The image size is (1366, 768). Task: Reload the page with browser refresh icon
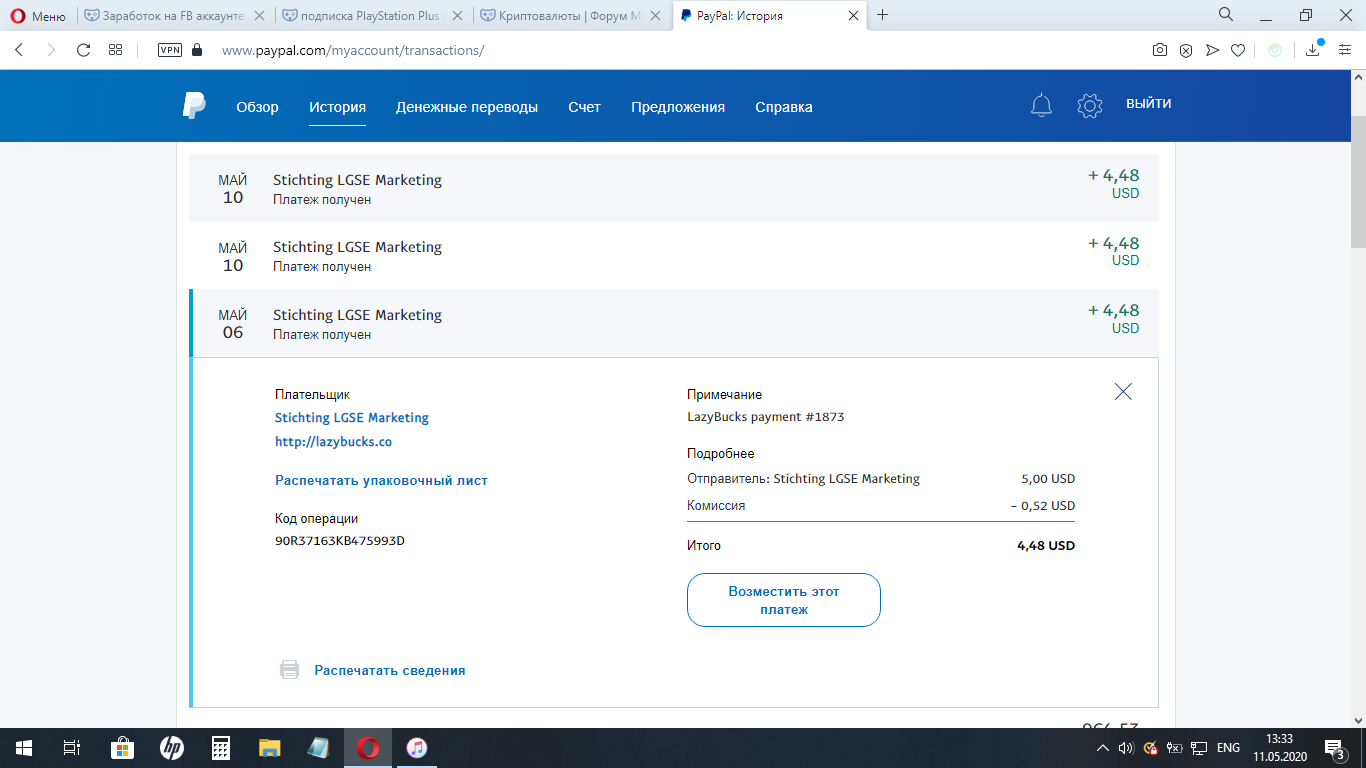(x=84, y=50)
